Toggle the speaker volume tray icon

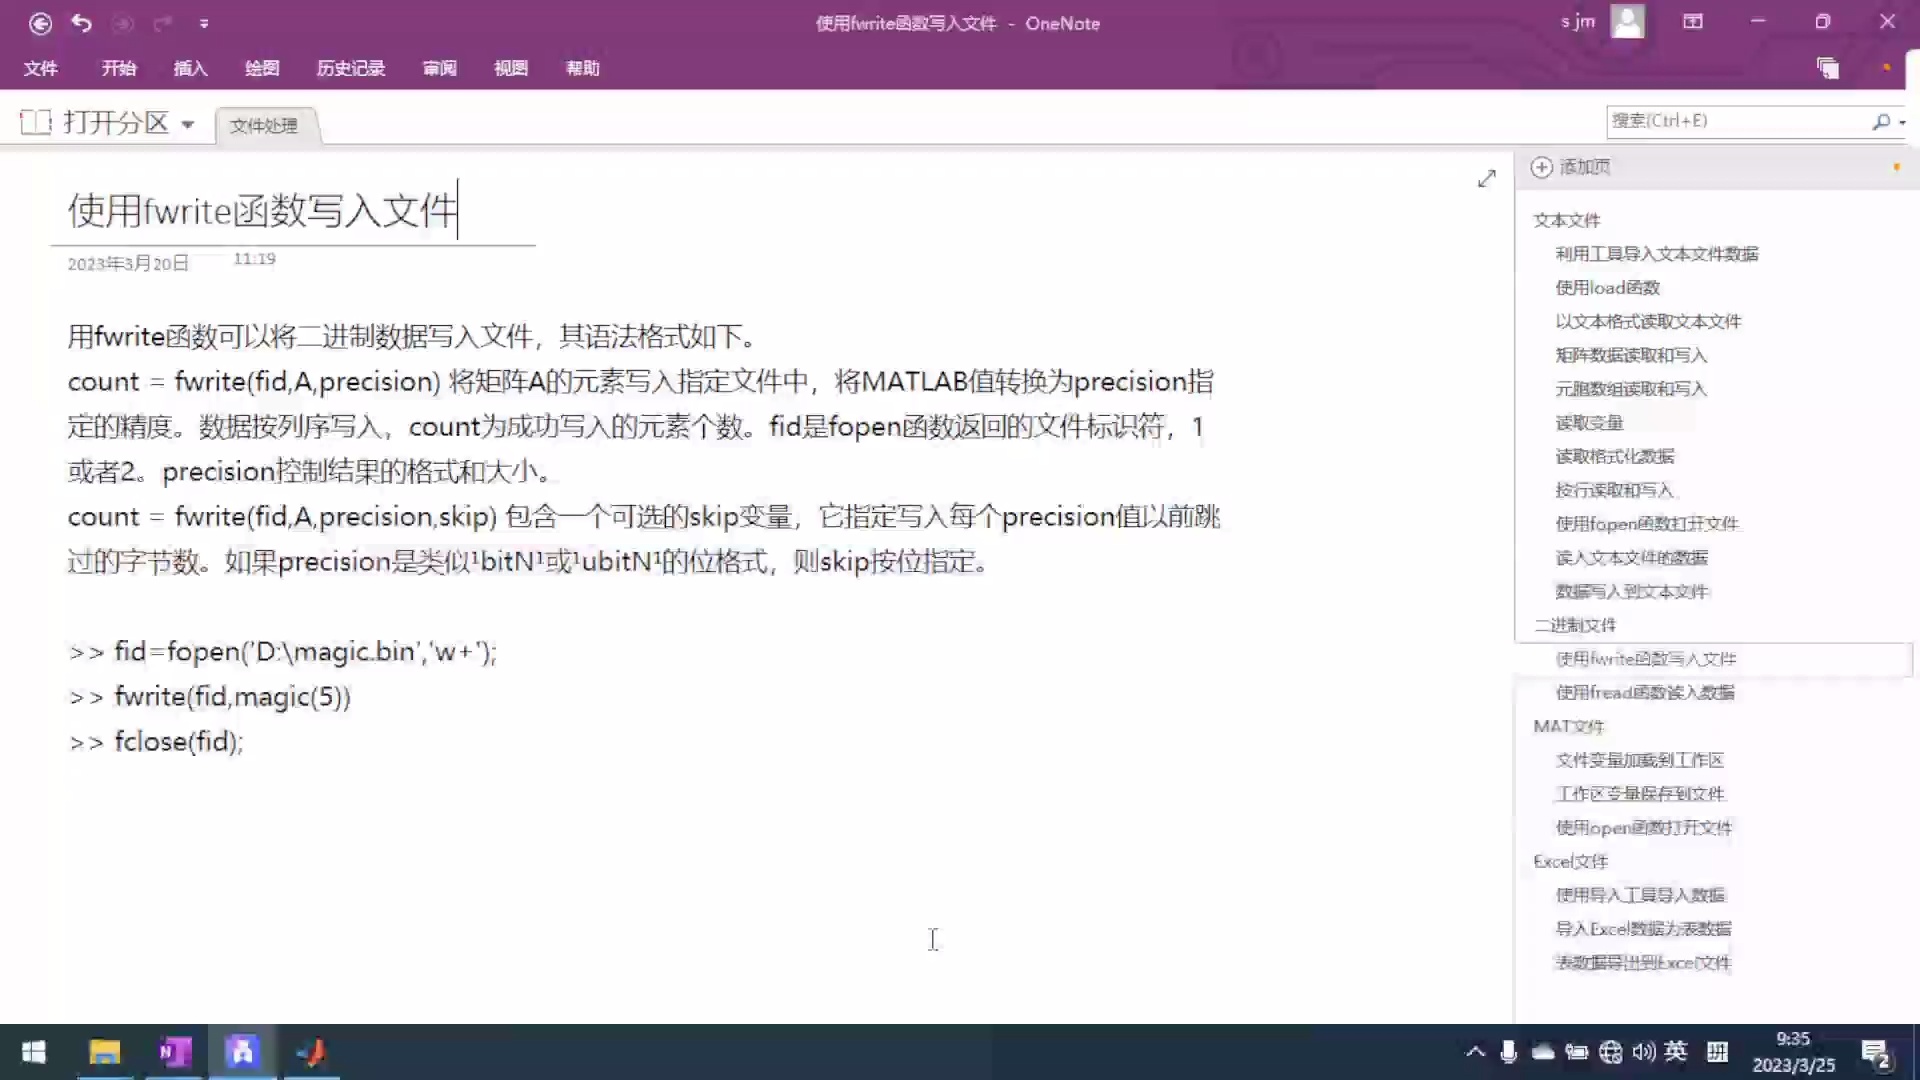pyautogui.click(x=1644, y=1052)
